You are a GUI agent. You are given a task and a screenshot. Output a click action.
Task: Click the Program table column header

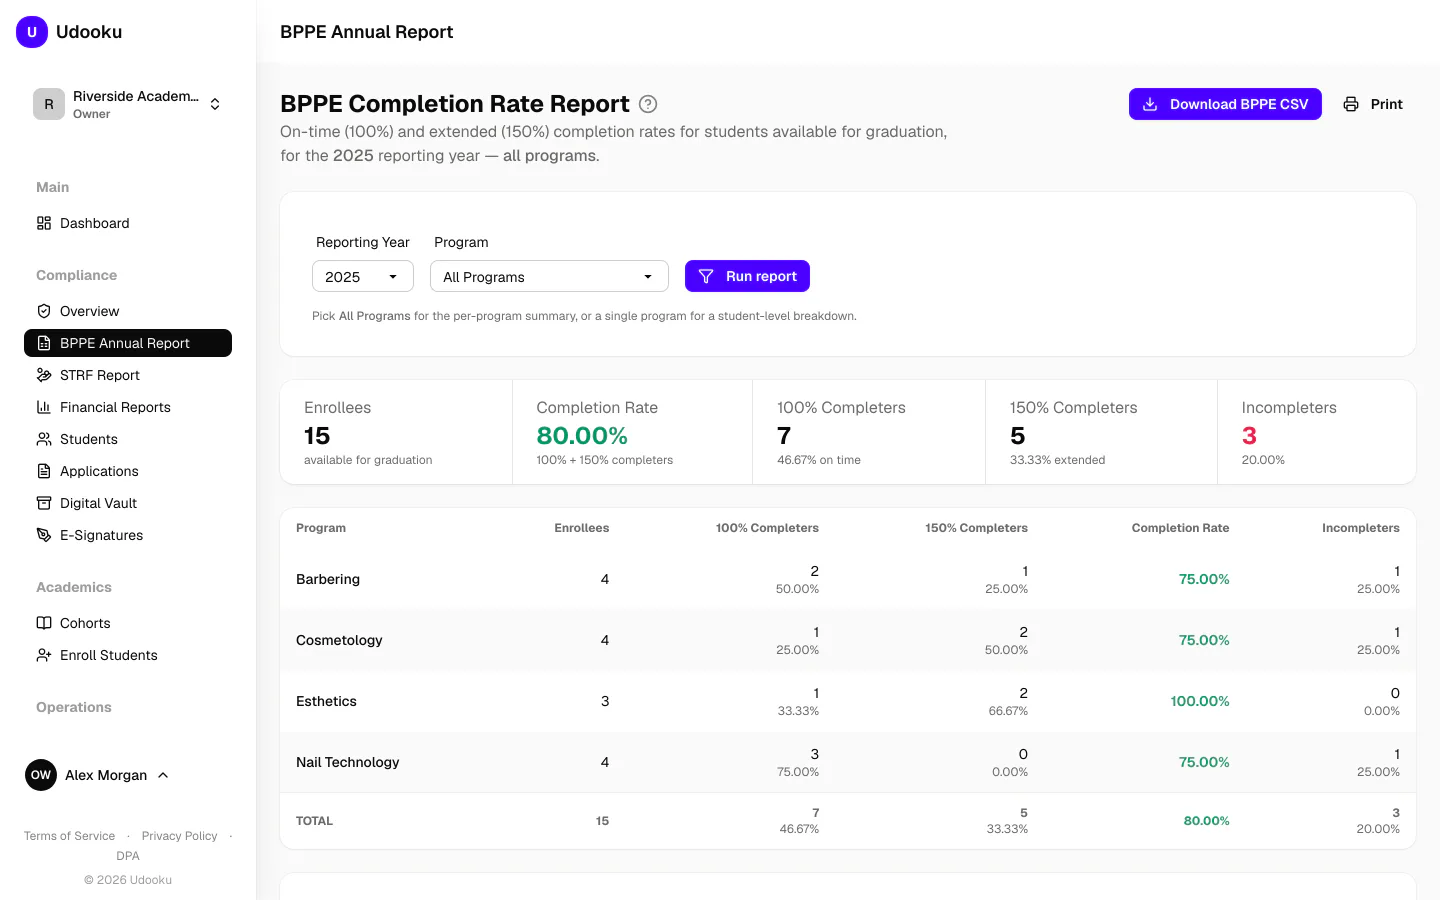[x=321, y=528]
